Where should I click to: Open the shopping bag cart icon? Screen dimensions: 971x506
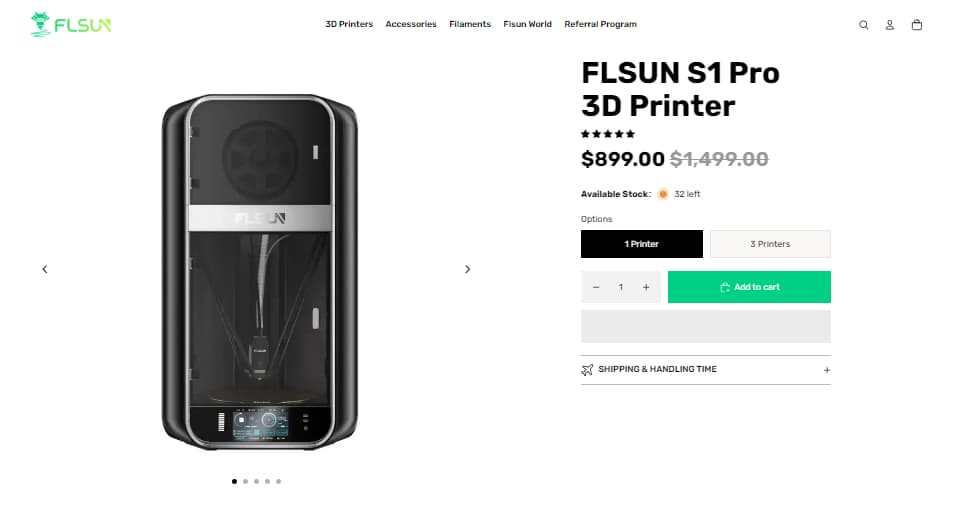(917, 25)
